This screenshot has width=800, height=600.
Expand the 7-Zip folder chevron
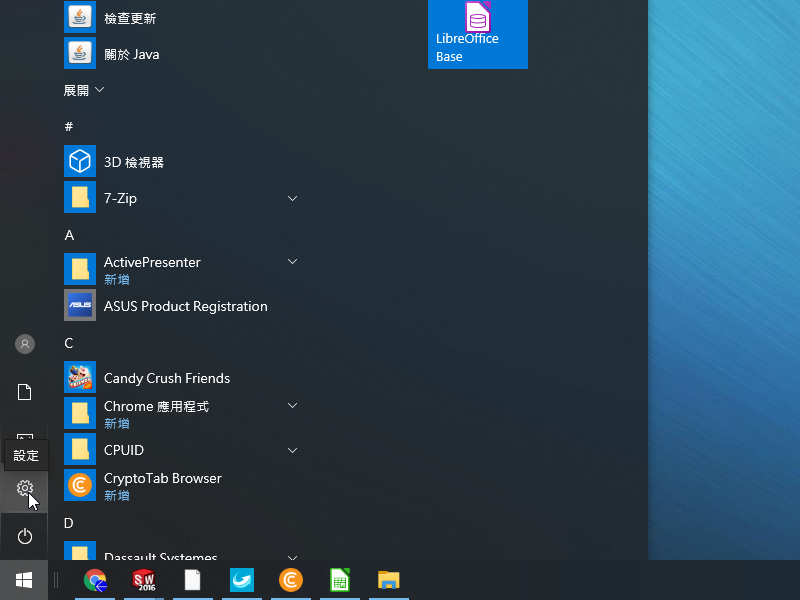click(292, 198)
